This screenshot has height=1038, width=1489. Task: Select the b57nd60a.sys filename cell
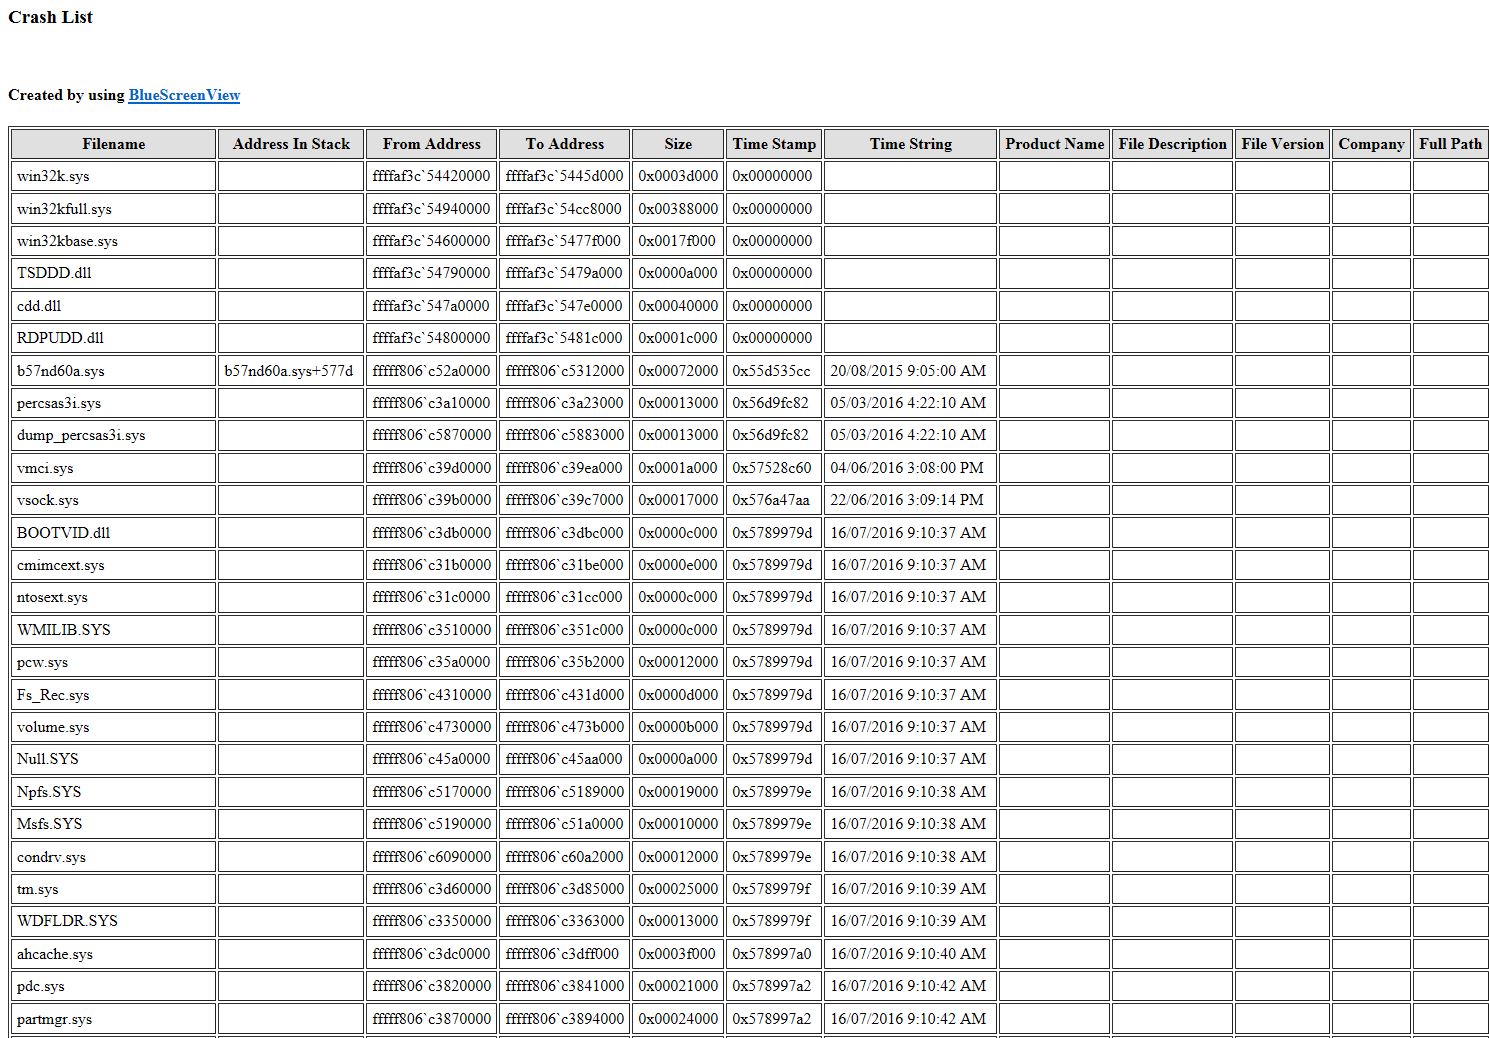point(114,371)
